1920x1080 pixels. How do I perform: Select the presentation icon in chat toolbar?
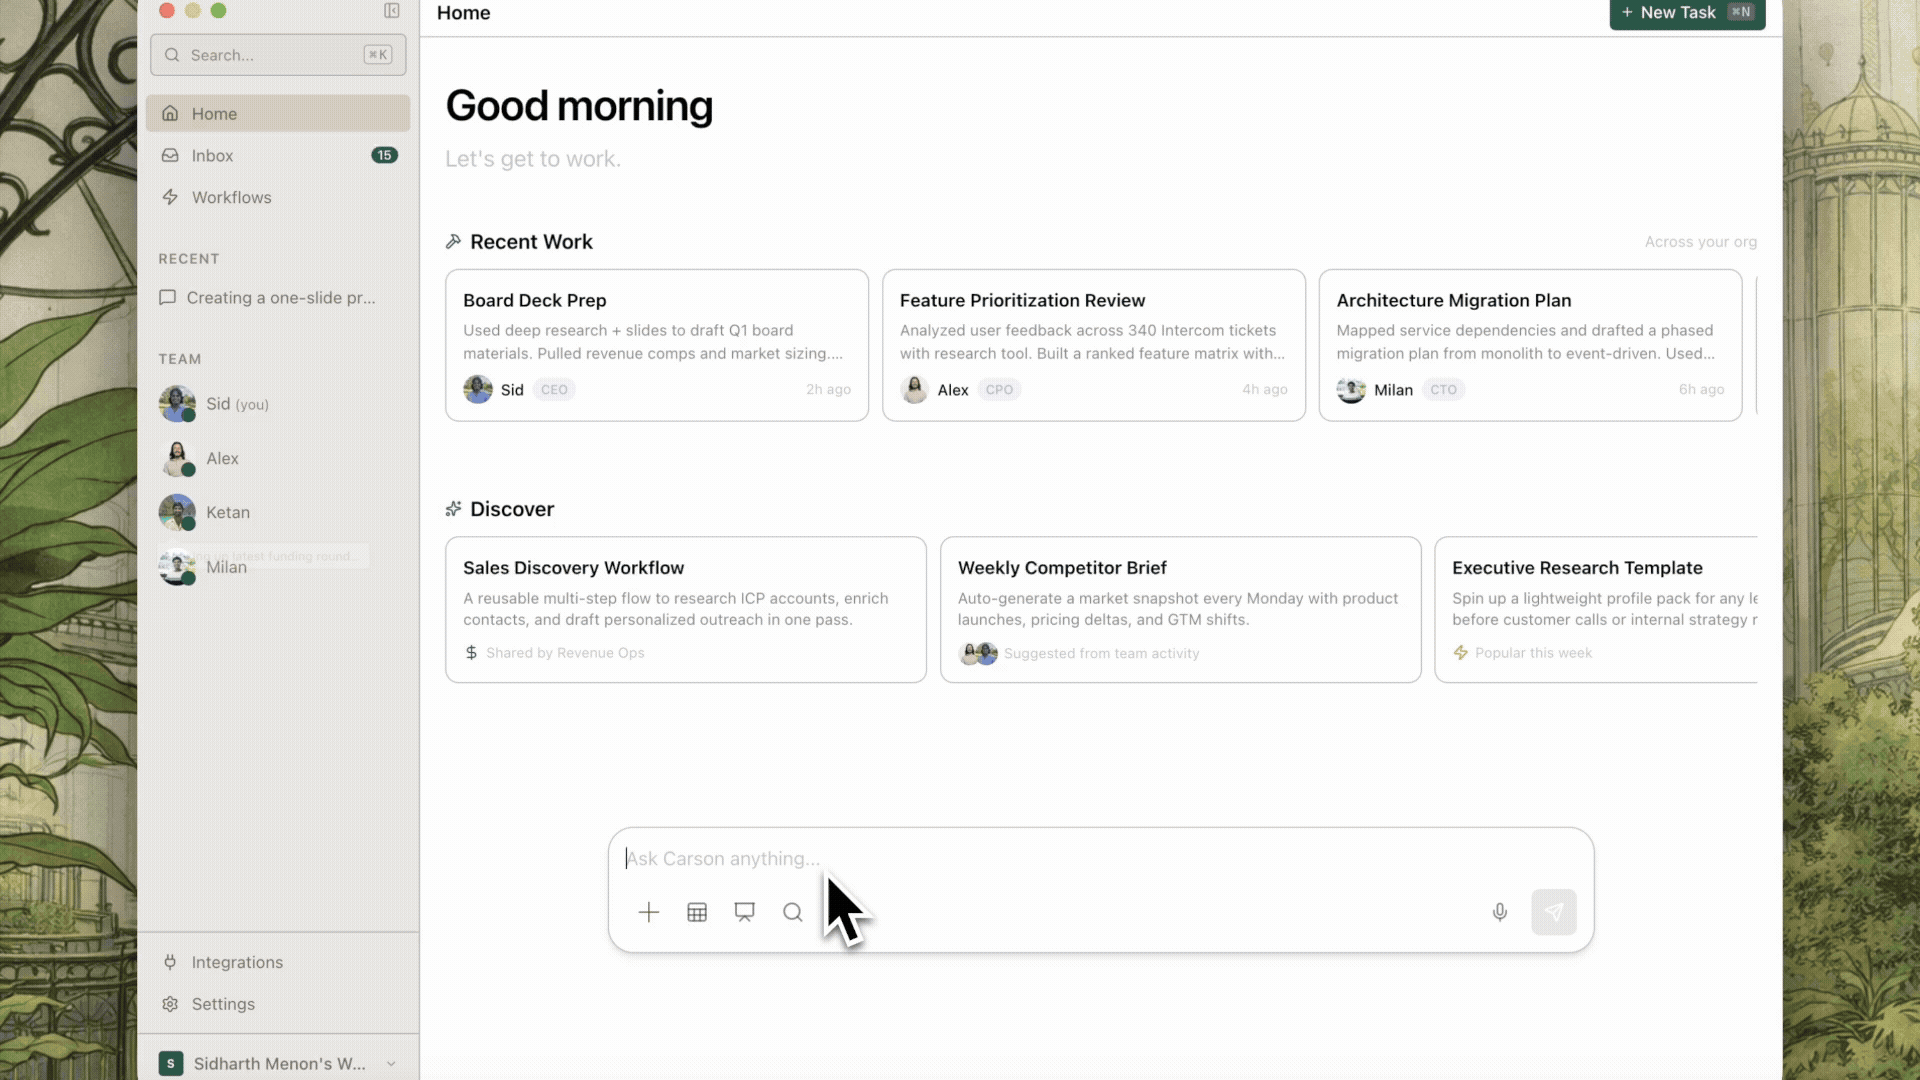pyautogui.click(x=744, y=912)
